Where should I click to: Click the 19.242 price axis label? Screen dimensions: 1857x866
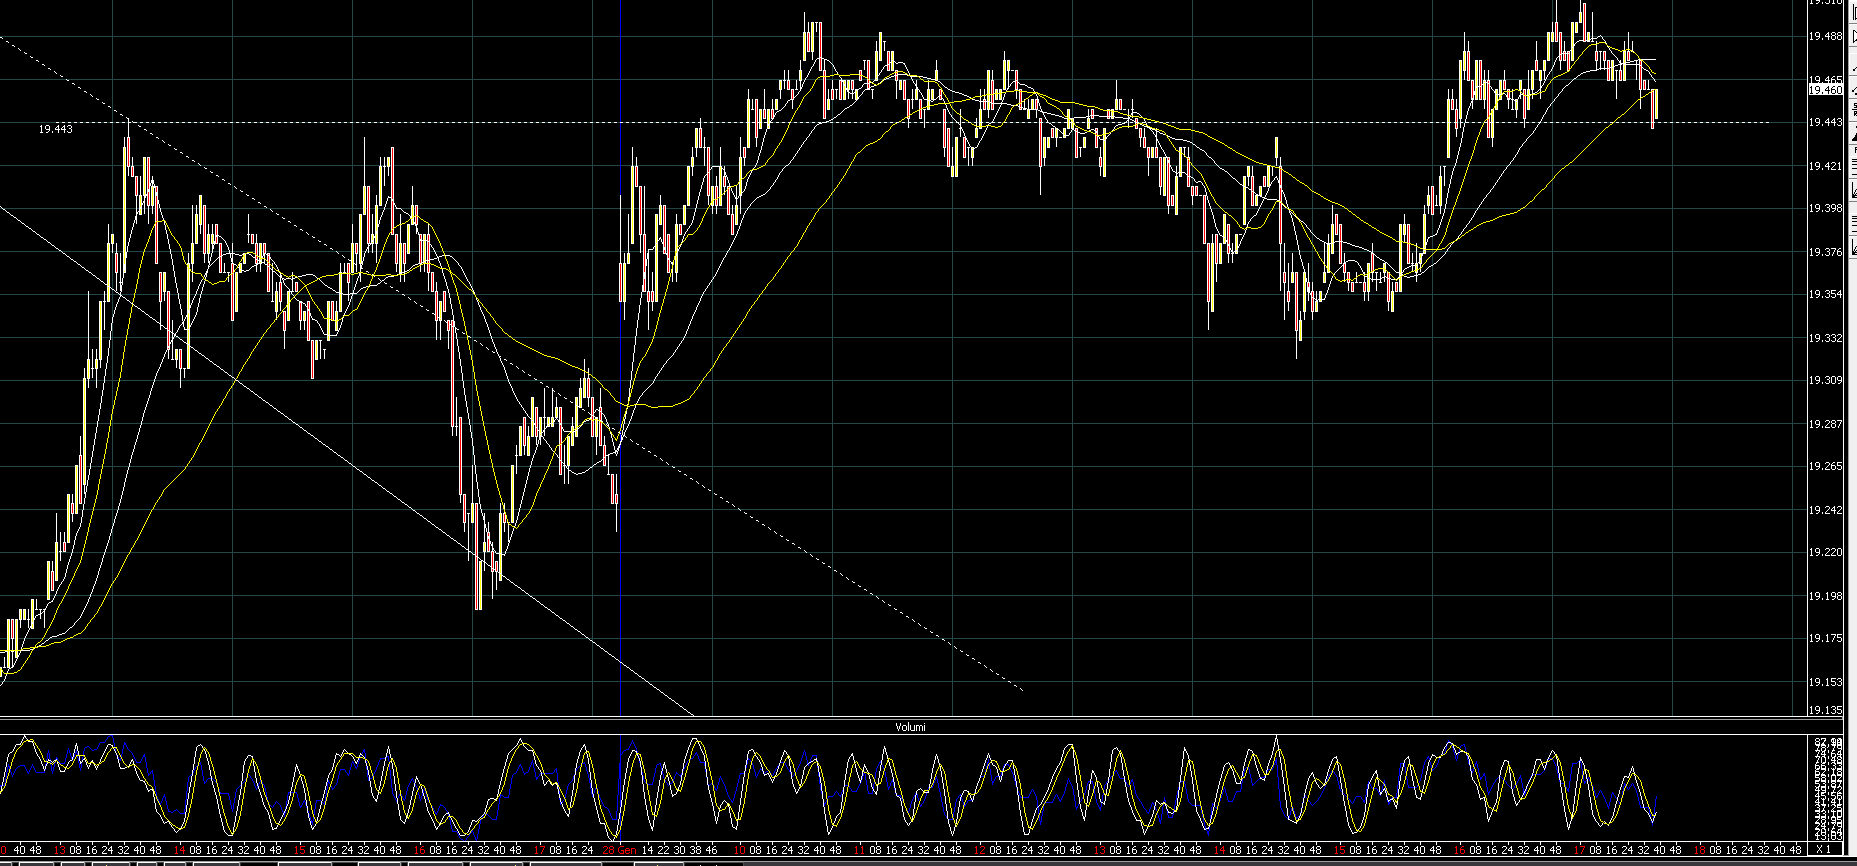(x=1825, y=510)
